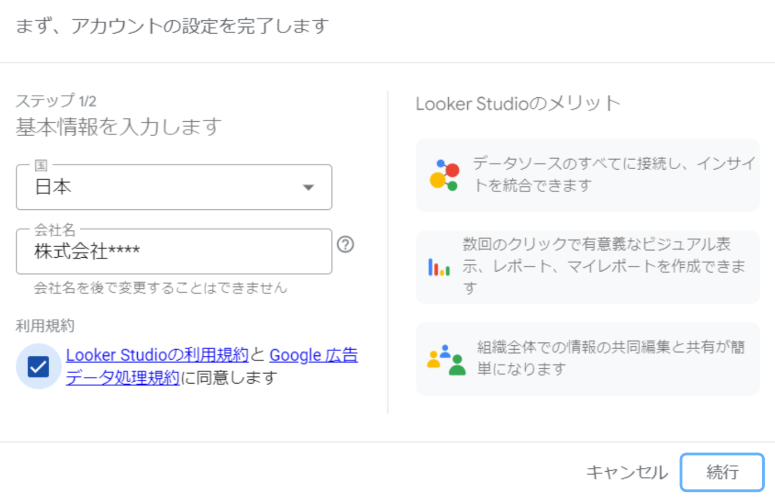
Task: Click the Looker Studioのメリット heading
Action: click(518, 104)
